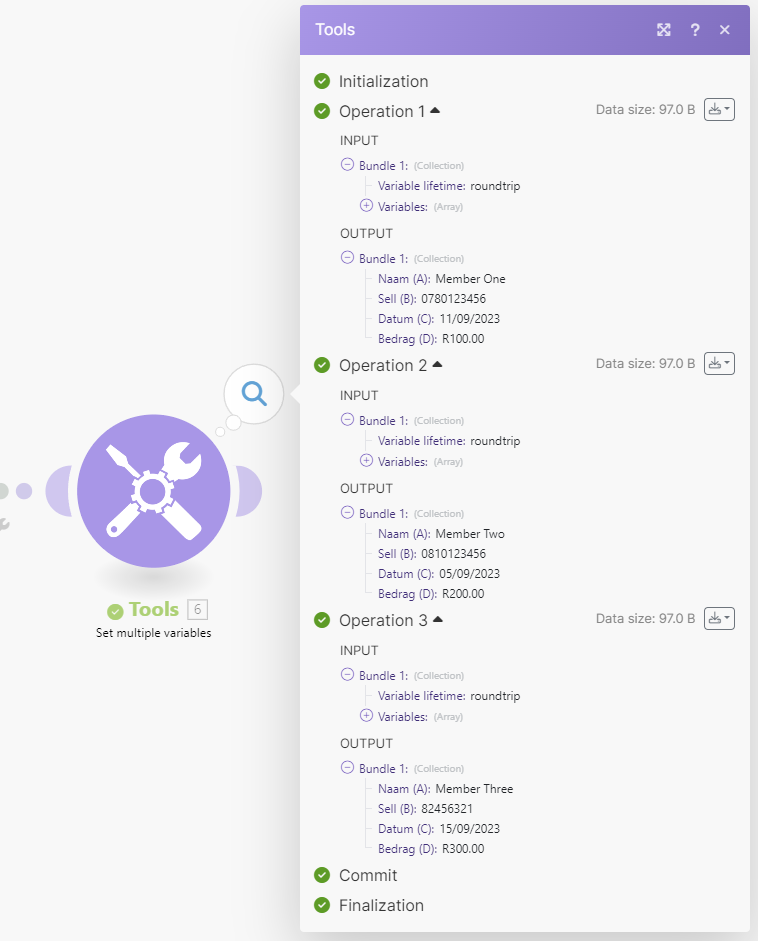Collapse Bundle 1 in Operation 3 input
The width and height of the screenshot is (758, 941).
tap(347, 675)
